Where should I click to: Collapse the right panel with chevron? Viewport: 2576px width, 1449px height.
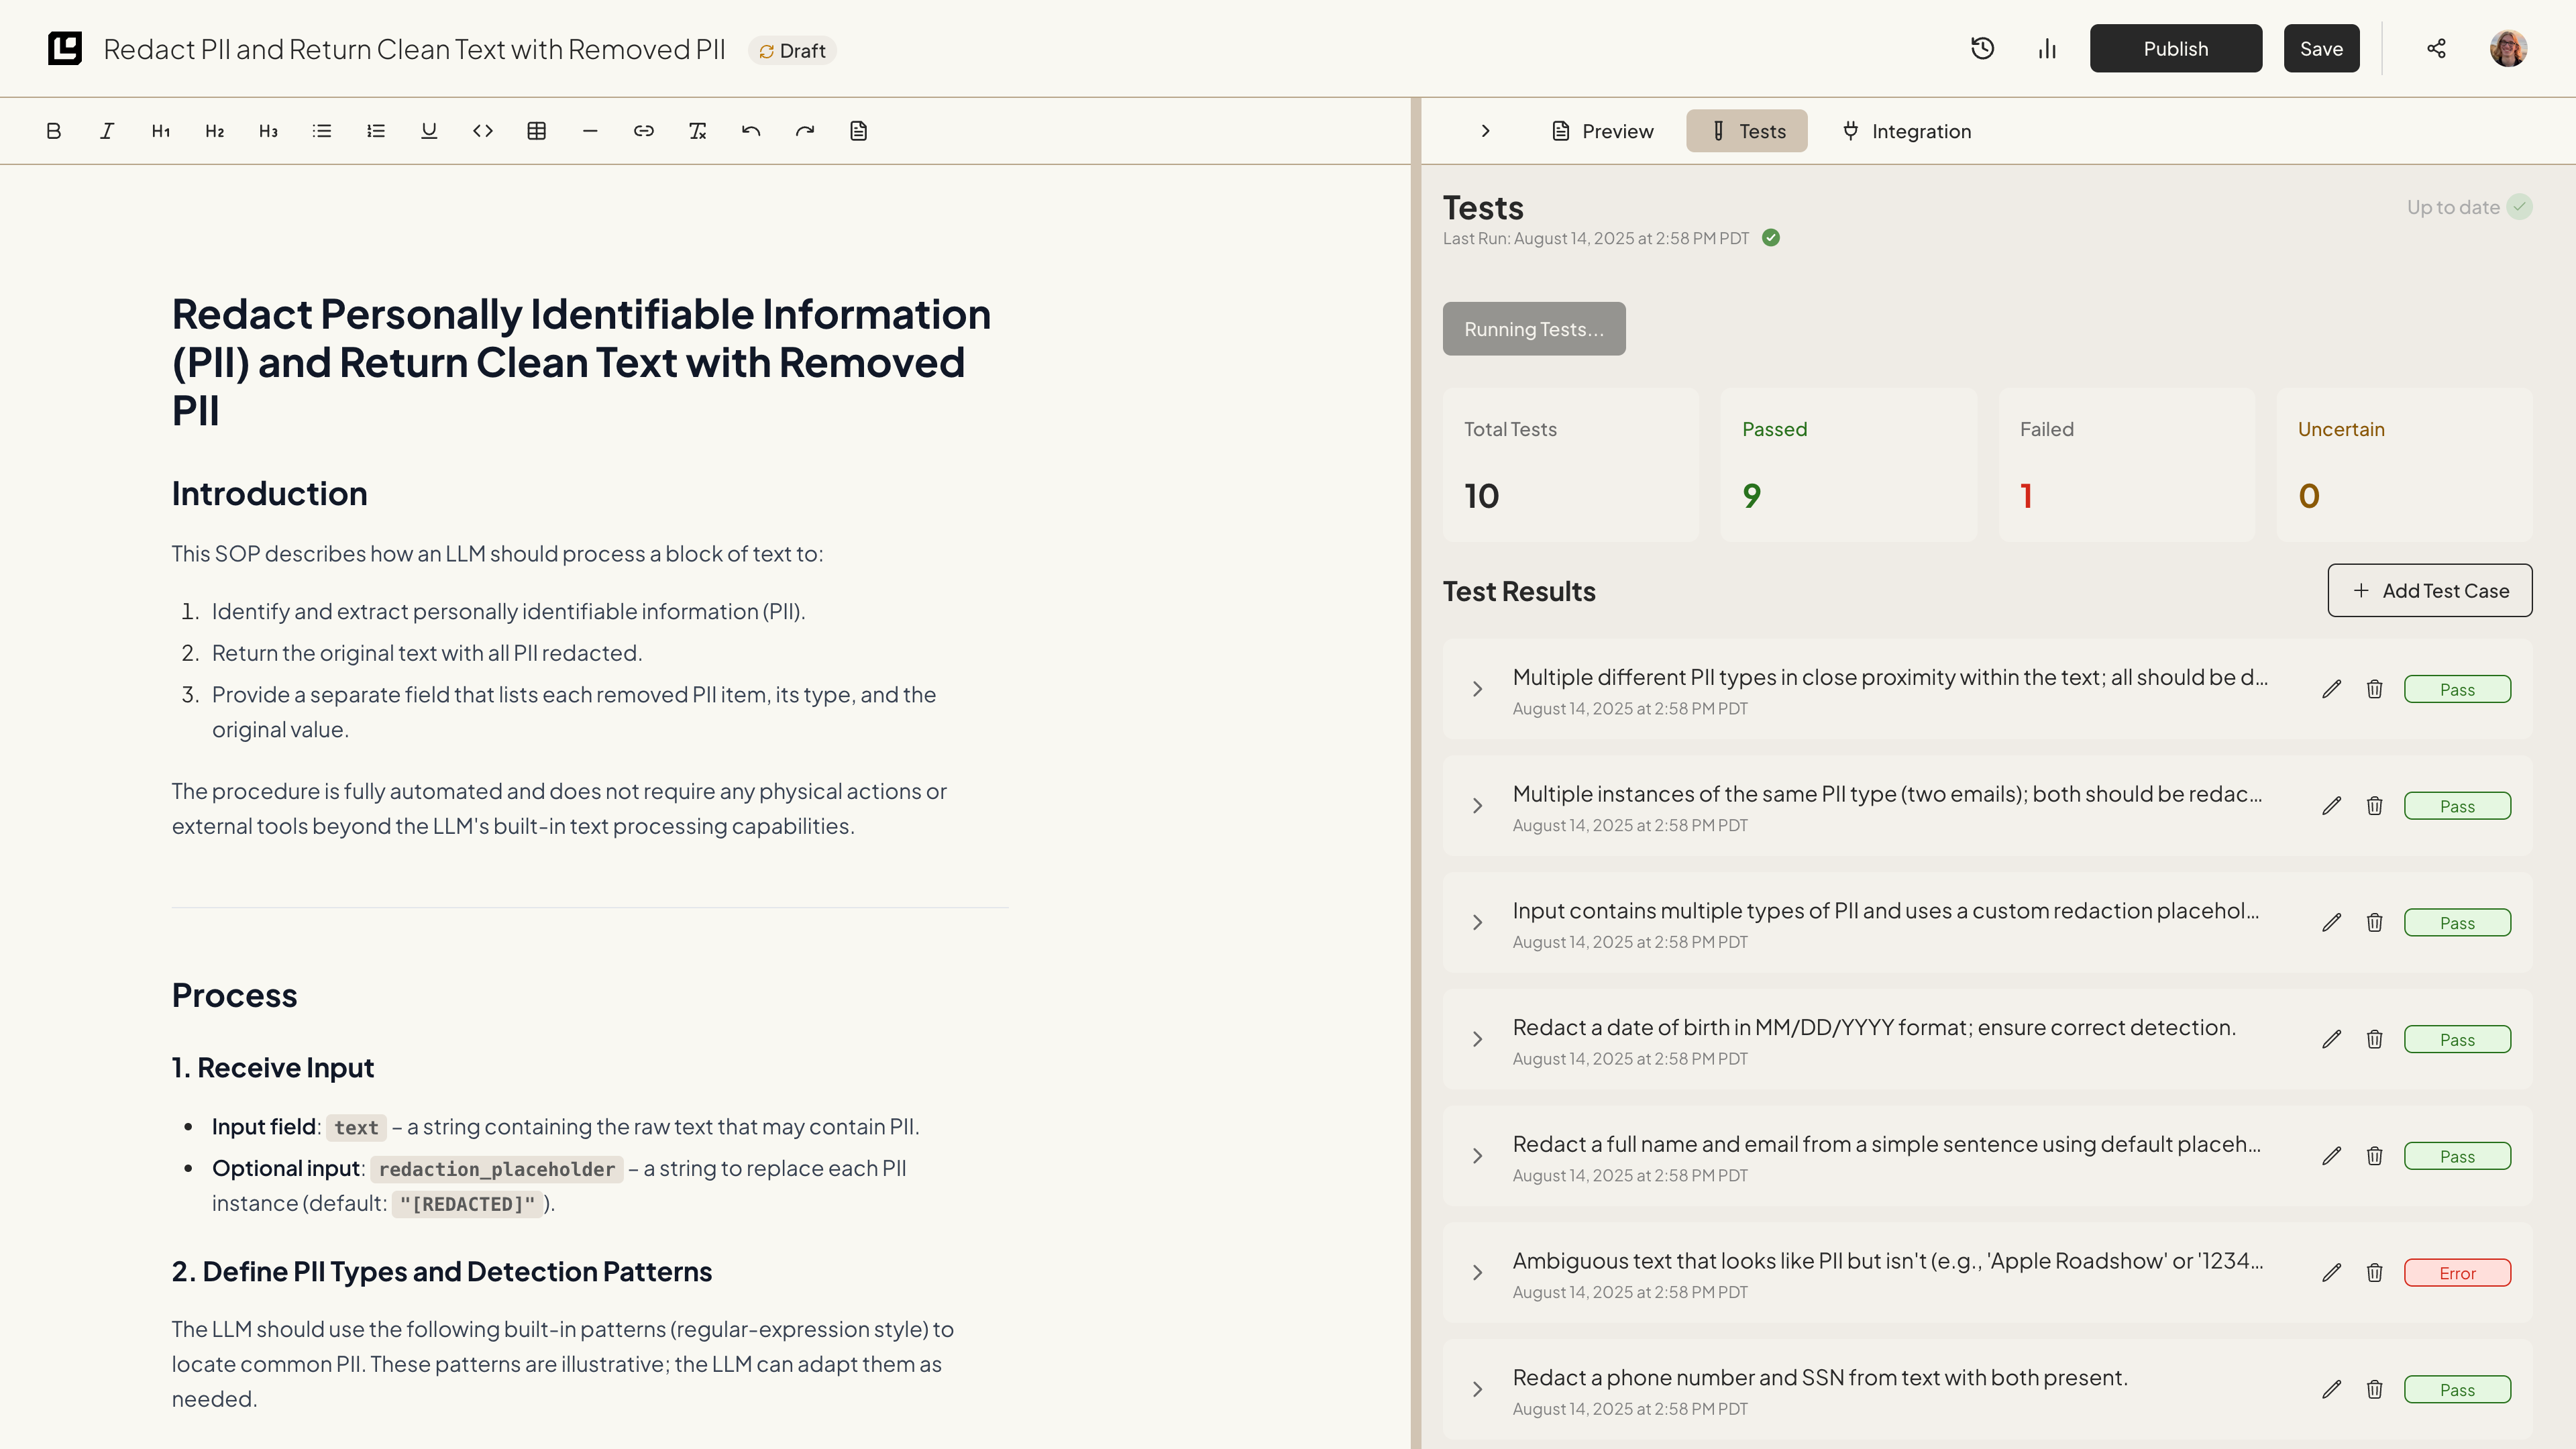coord(1485,131)
